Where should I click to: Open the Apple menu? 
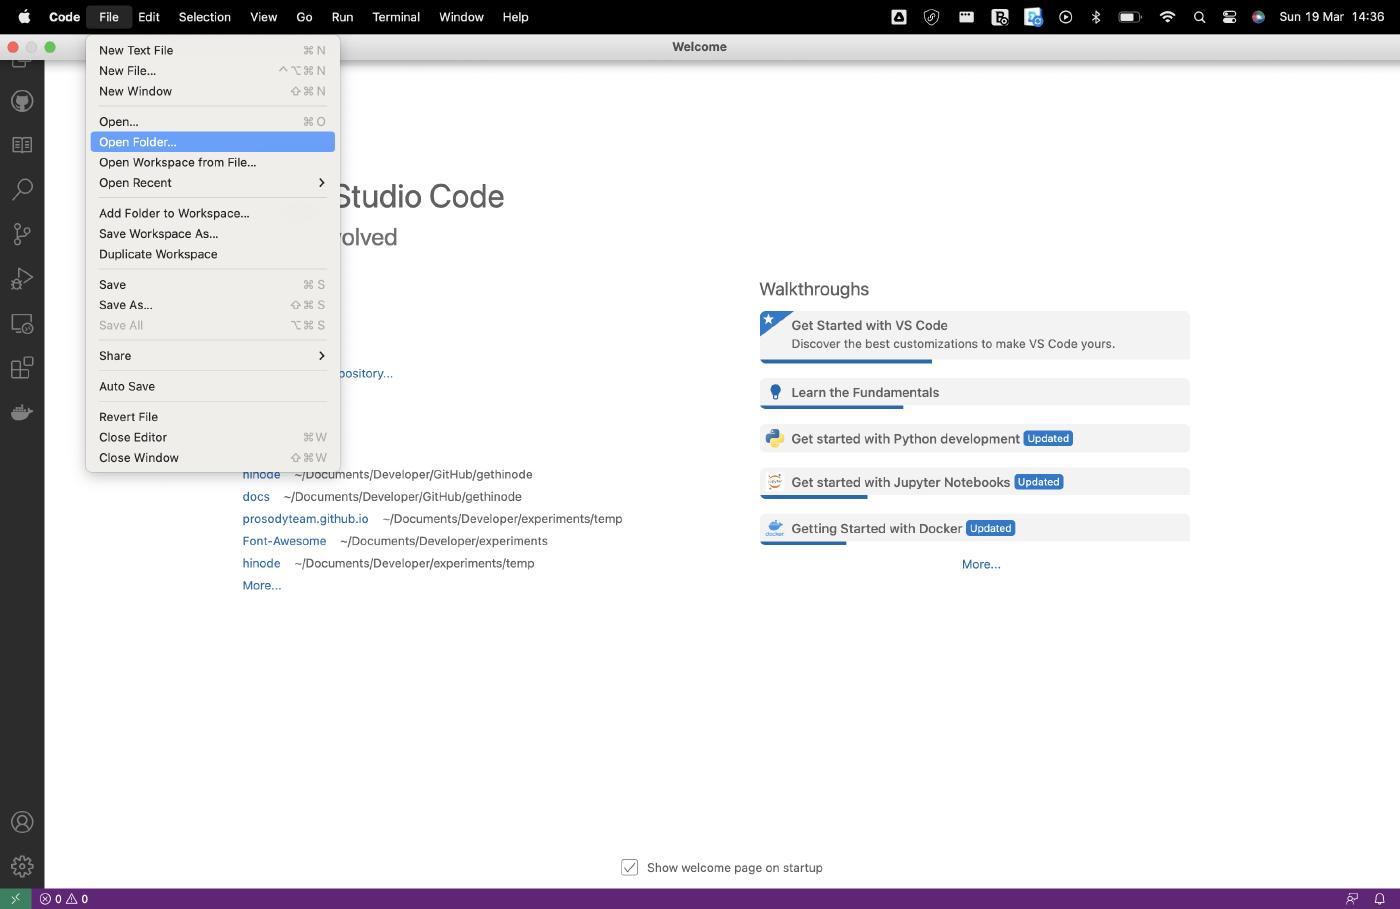pos(24,17)
